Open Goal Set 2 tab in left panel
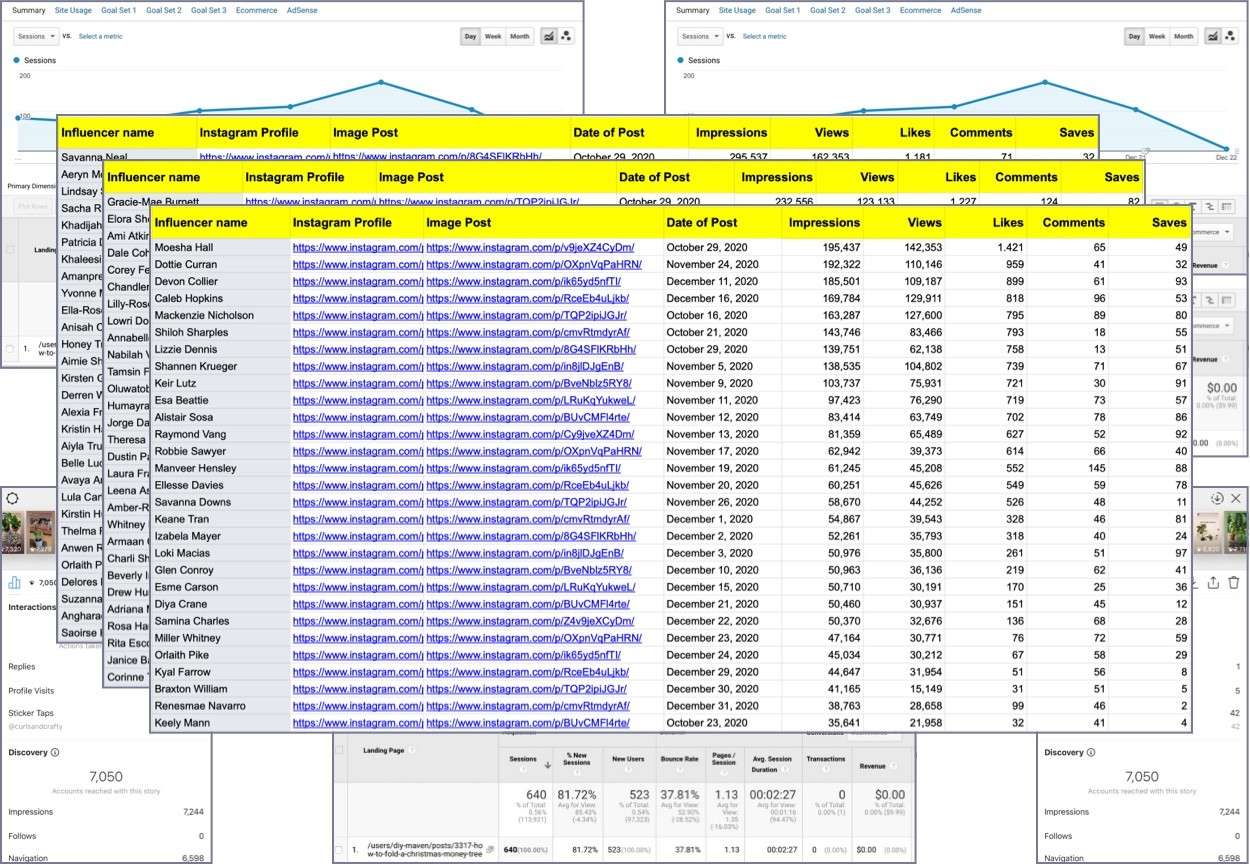This screenshot has width=1250, height=864. (164, 10)
